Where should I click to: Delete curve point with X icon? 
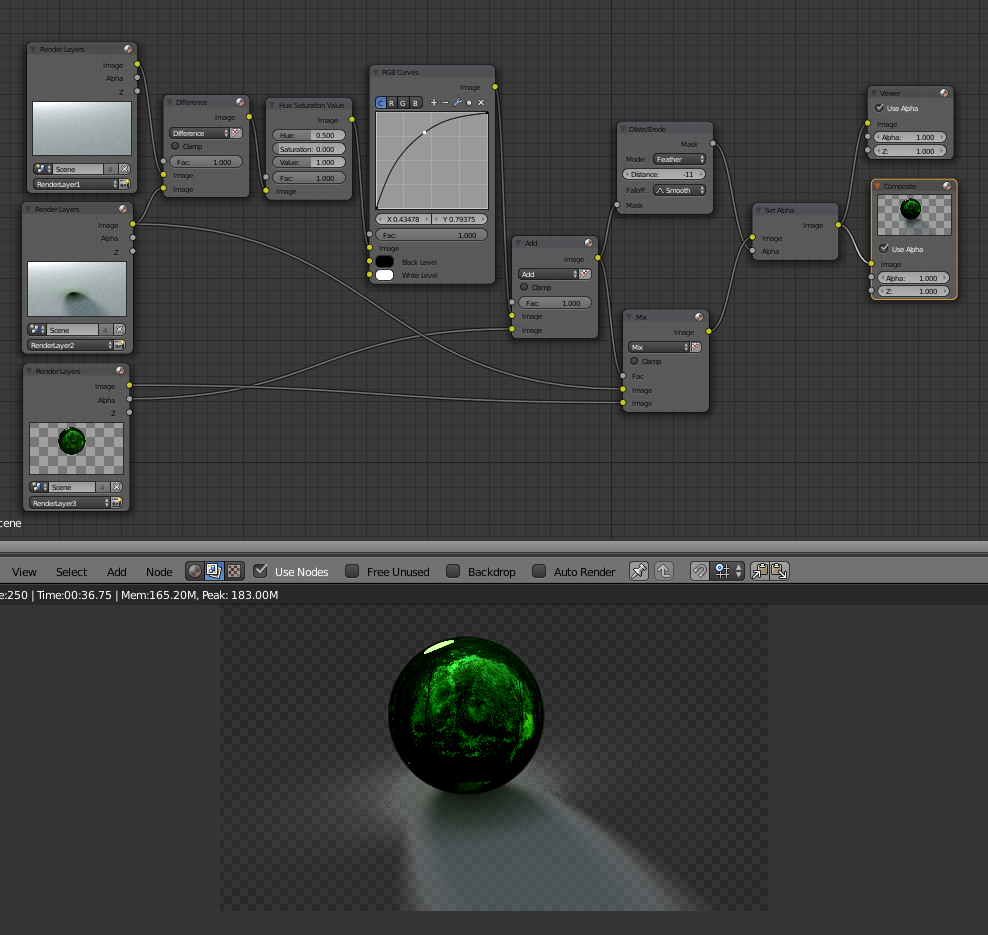pyautogui.click(x=481, y=103)
